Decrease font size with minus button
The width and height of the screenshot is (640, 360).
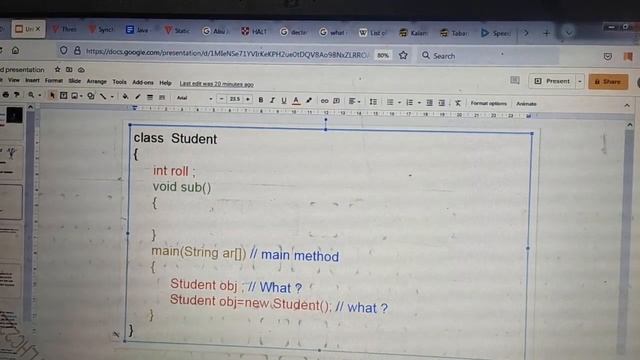click(x=222, y=99)
